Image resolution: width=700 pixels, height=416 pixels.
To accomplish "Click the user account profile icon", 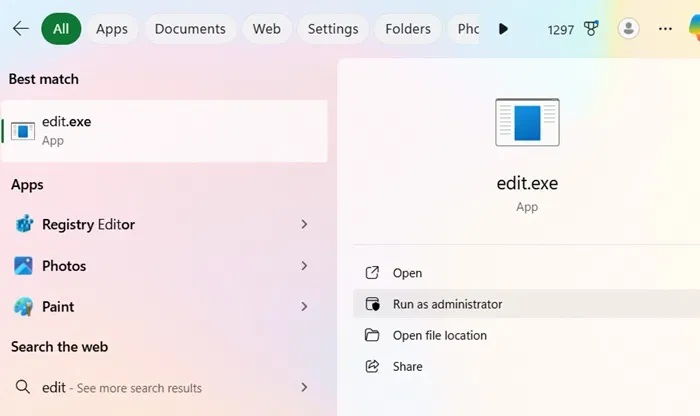I will tap(628, 29).
